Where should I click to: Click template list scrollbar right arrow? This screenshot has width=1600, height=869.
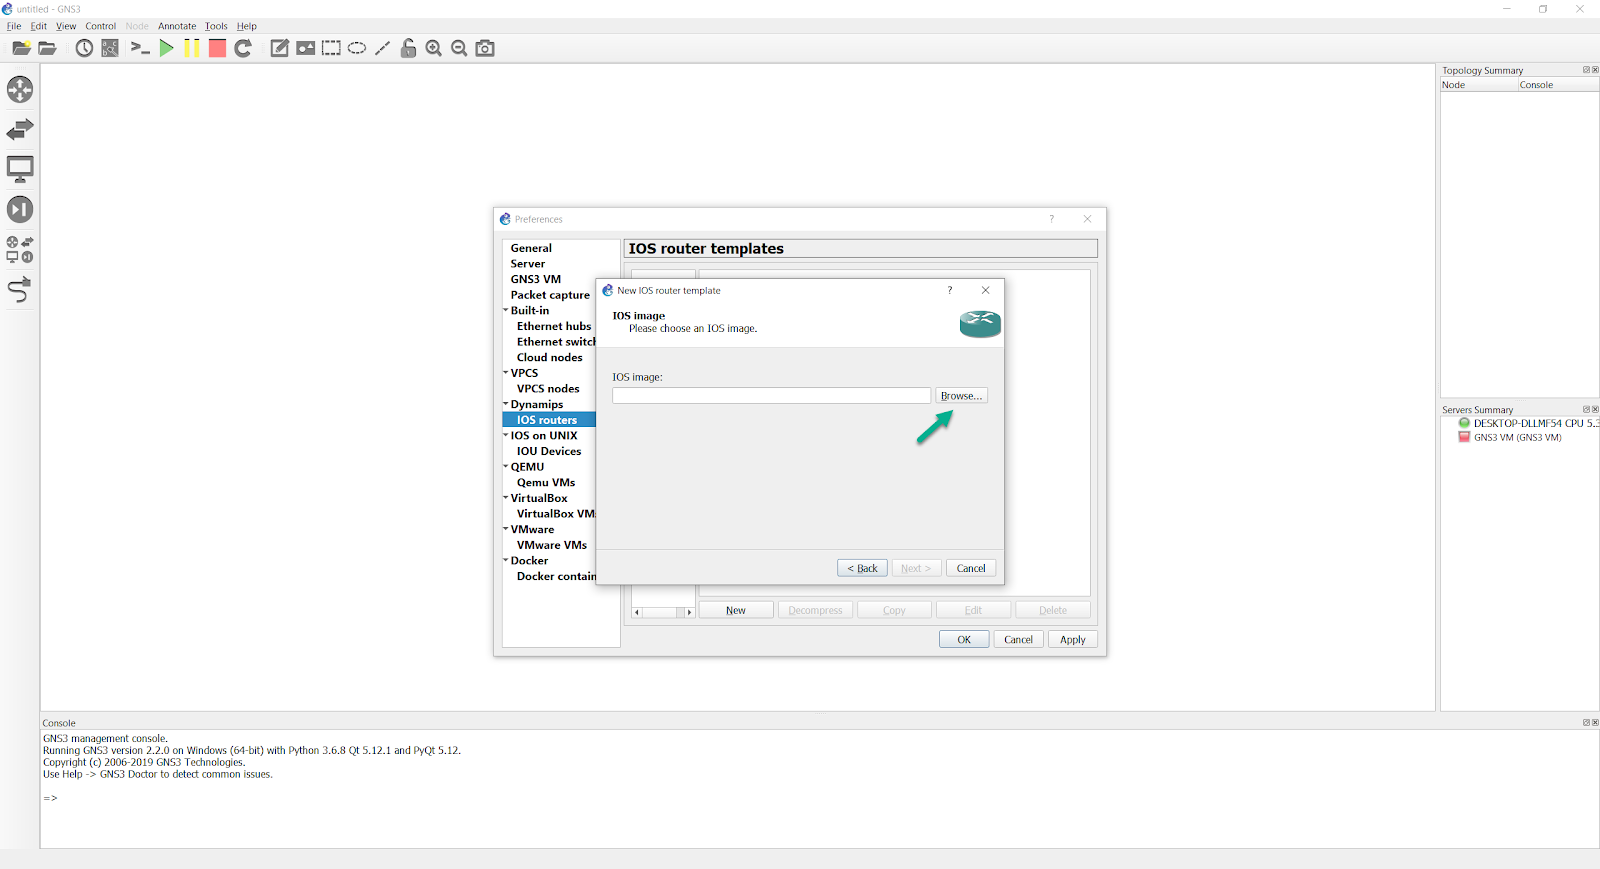689,612
